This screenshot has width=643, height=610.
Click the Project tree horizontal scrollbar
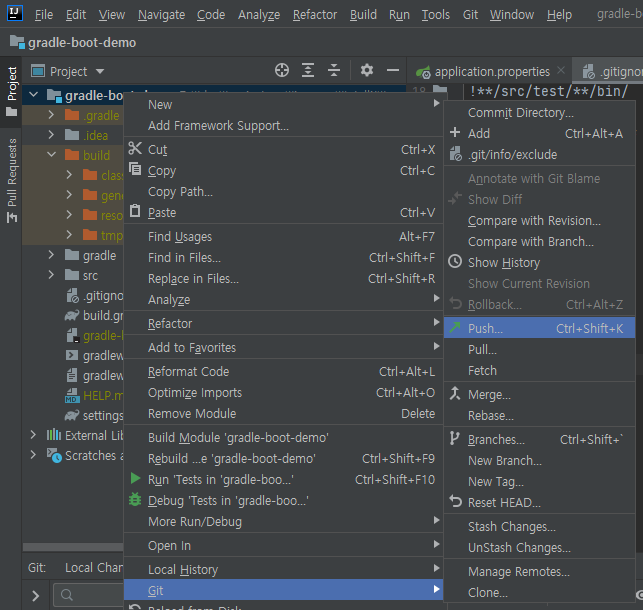pyautogui.click(x=73, y=547)
